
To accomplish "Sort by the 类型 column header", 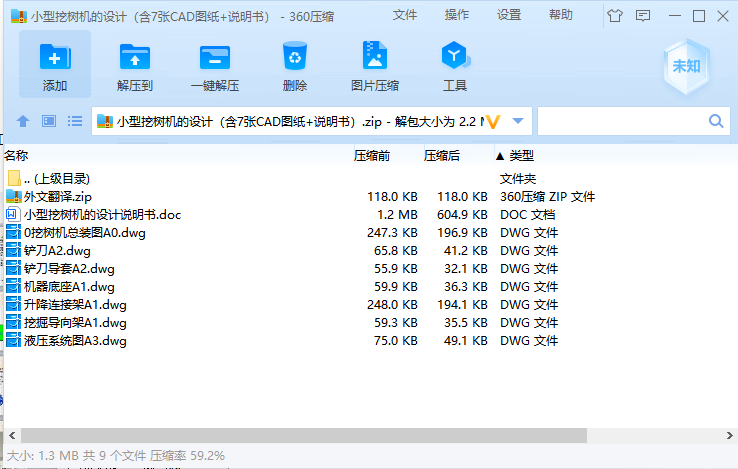I will (x=521, y=155).
